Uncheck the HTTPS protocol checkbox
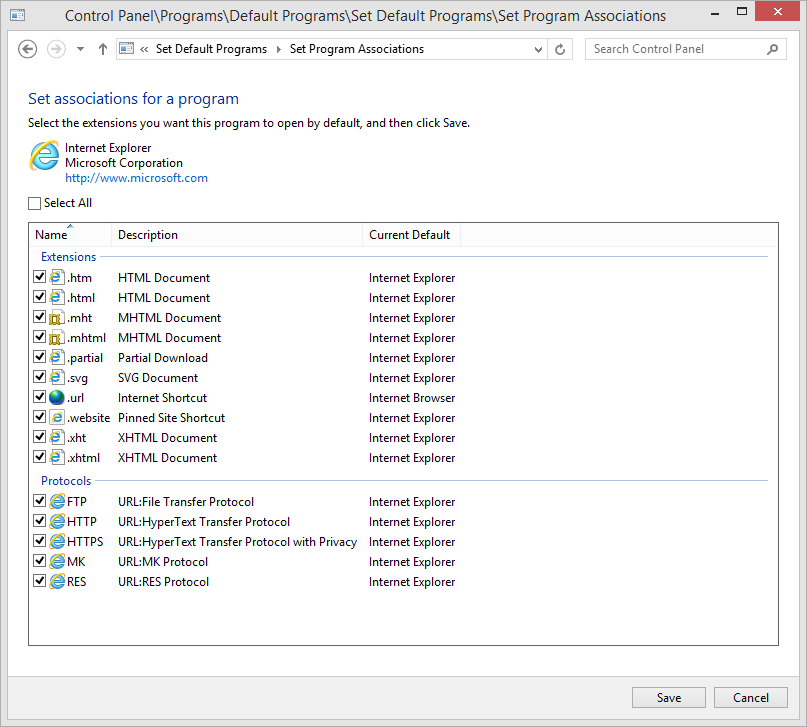 click(x=40, y=540)
